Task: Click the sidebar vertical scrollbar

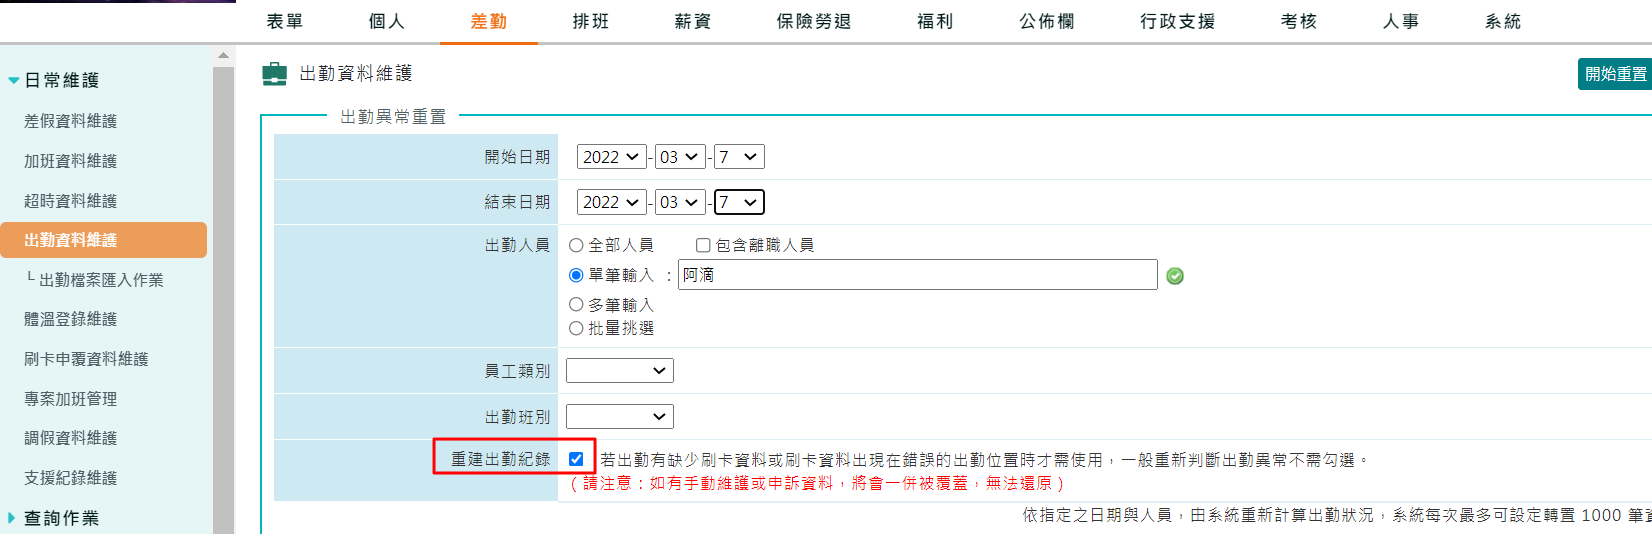Action: [223, 300]
